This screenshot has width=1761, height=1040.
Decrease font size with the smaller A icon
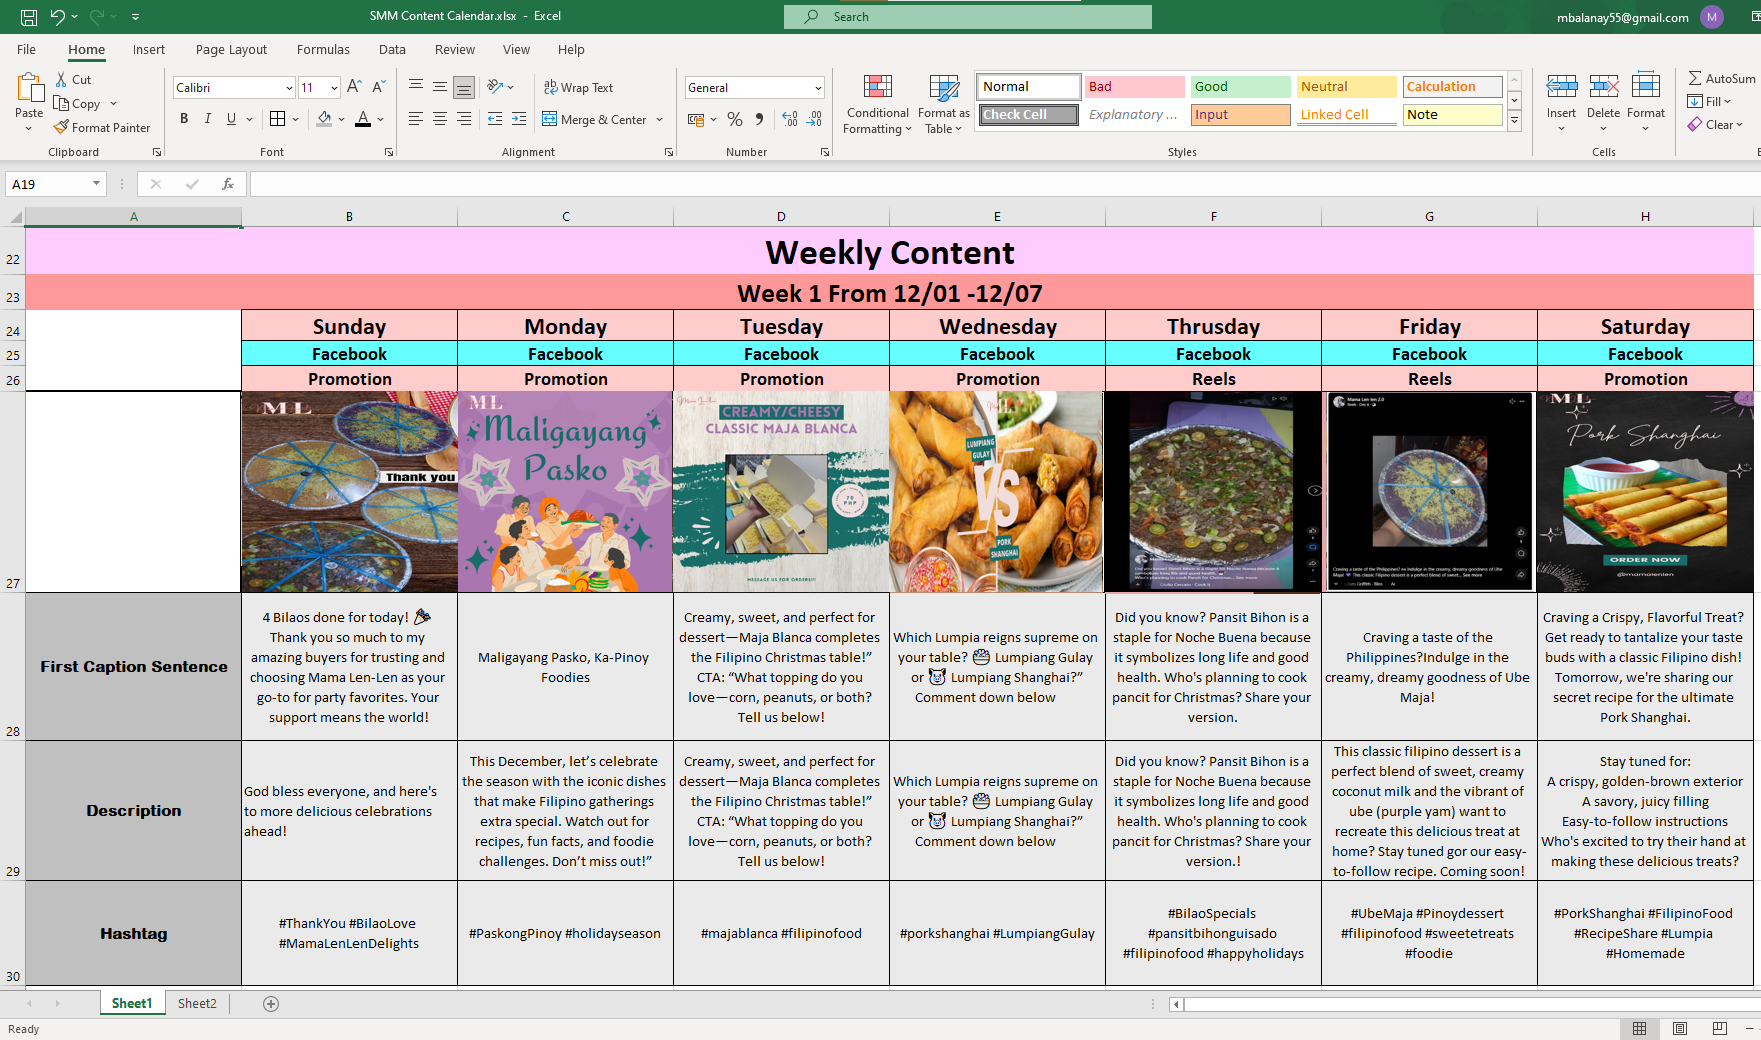(x=378, y=87)
